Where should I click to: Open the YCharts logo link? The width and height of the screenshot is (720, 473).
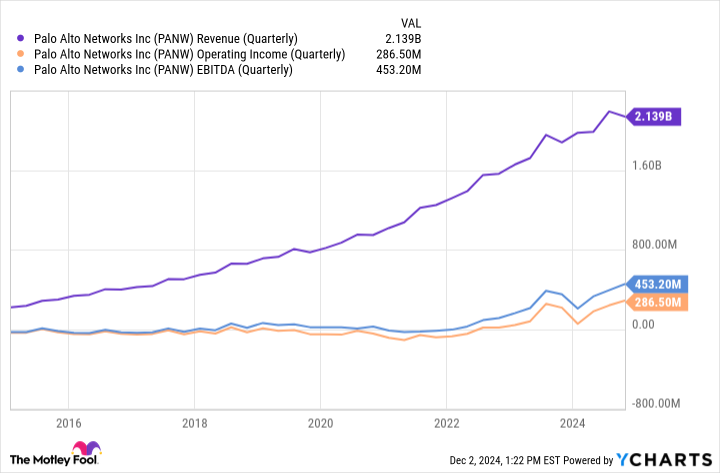point(664,459)
